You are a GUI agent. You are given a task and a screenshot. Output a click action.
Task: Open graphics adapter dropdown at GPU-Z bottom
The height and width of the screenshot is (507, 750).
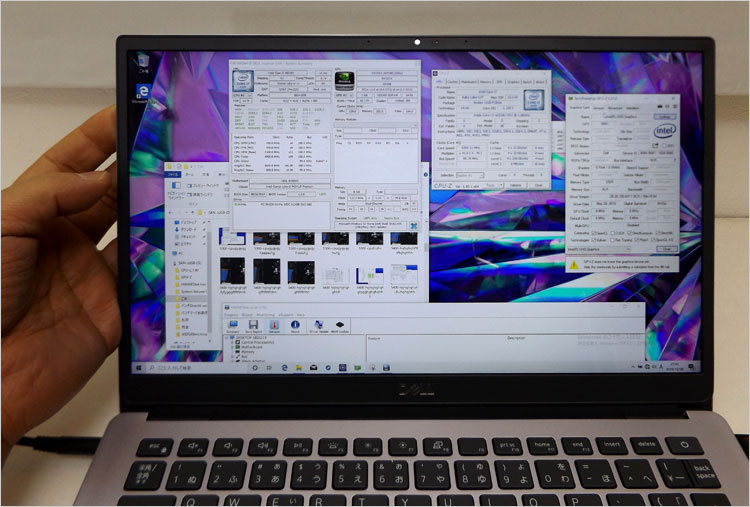click(598, 249)
